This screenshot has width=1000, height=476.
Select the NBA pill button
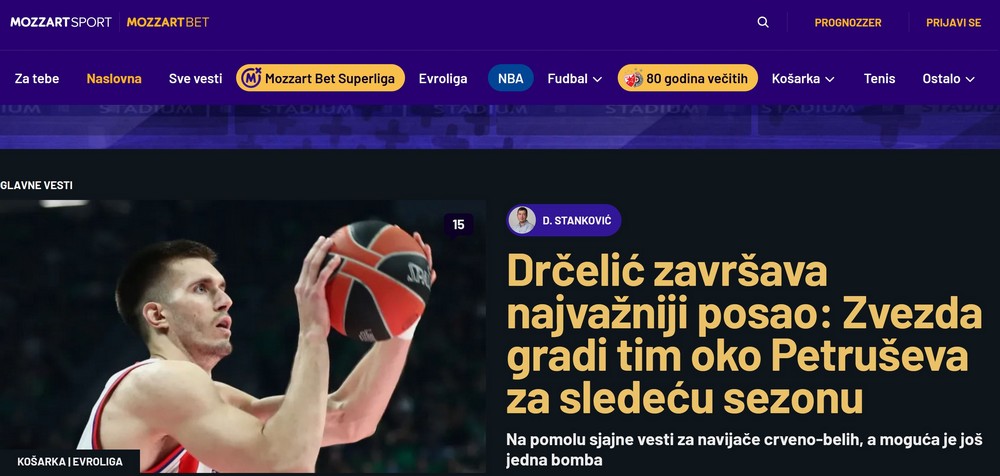tap(511, 78)
